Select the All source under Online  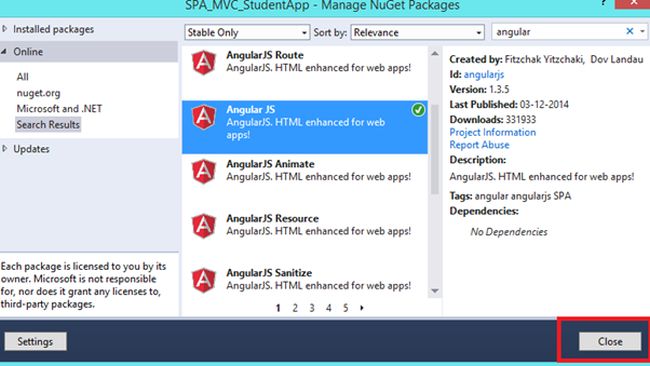[22, 77]
